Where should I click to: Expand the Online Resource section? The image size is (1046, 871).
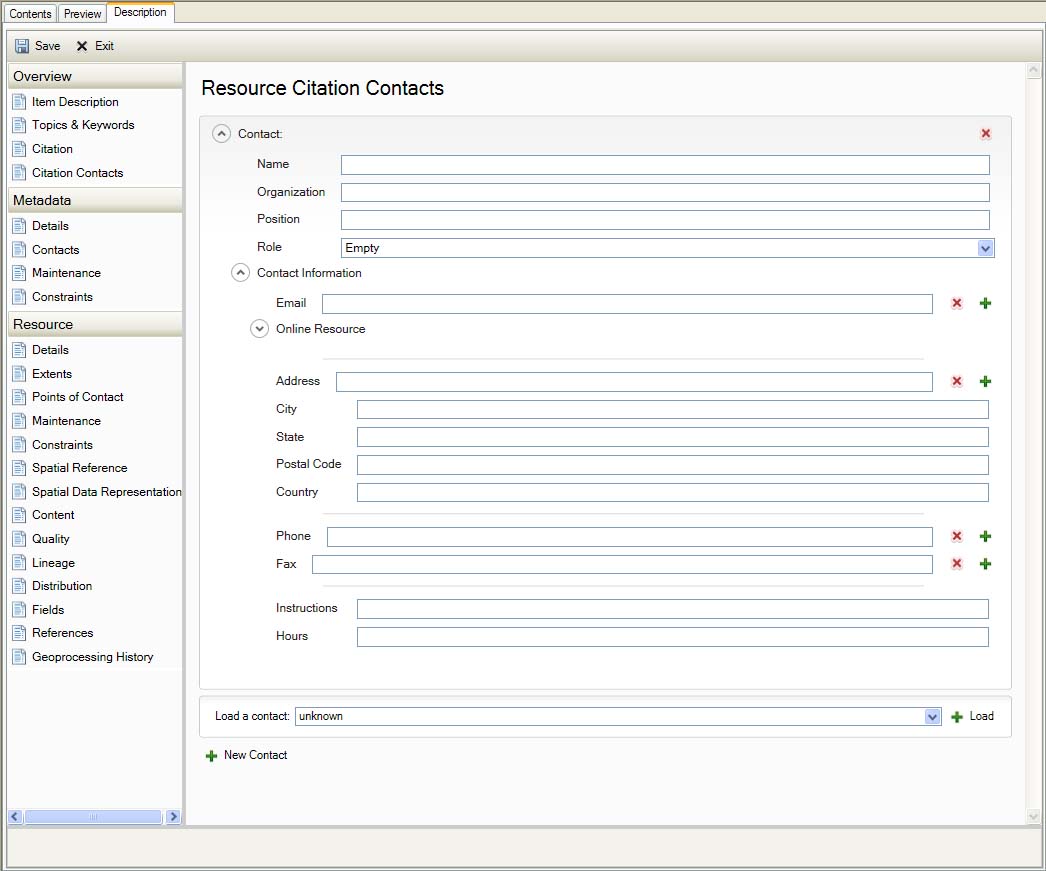(259, 329)
